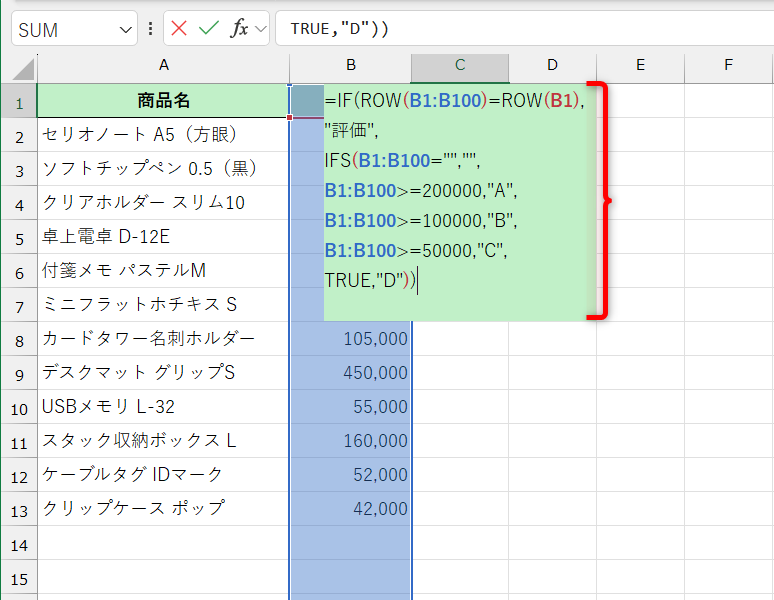
Task: Expand the fx function dropdown arrow
Action: click(261, 29)
